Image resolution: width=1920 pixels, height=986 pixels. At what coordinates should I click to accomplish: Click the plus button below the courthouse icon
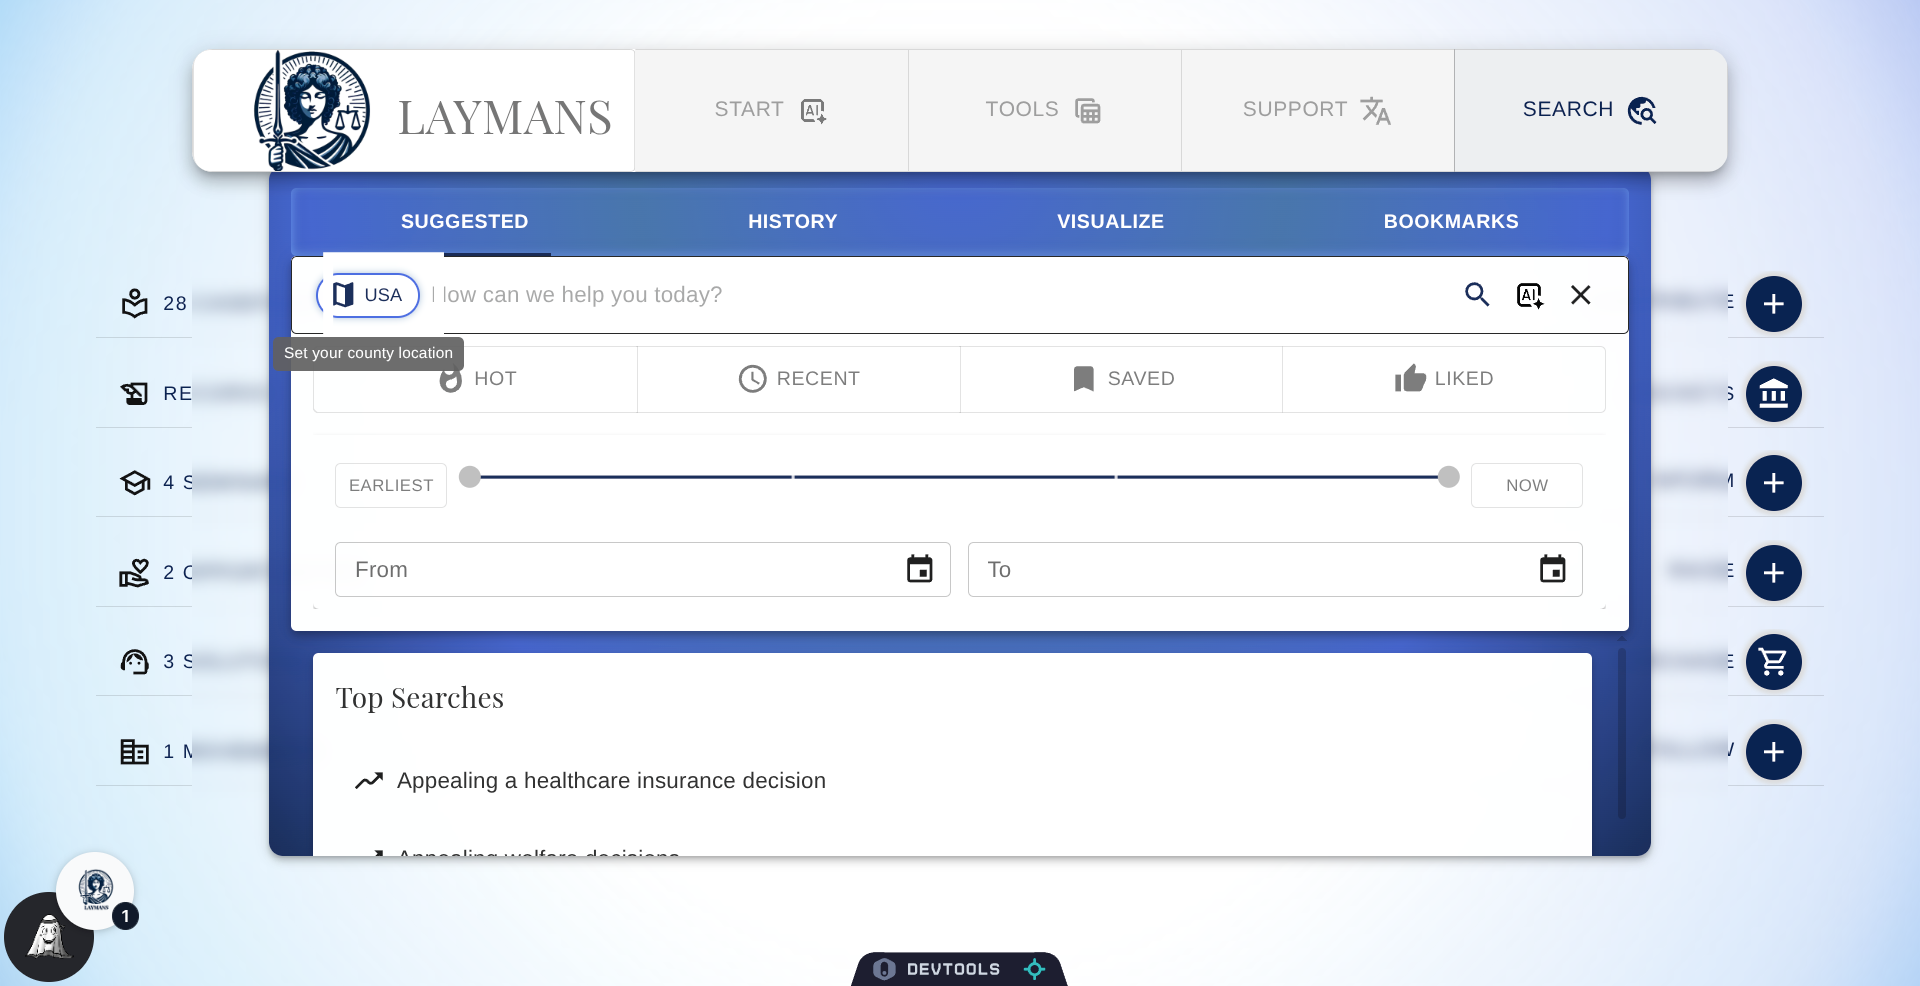pos(1774,483)
